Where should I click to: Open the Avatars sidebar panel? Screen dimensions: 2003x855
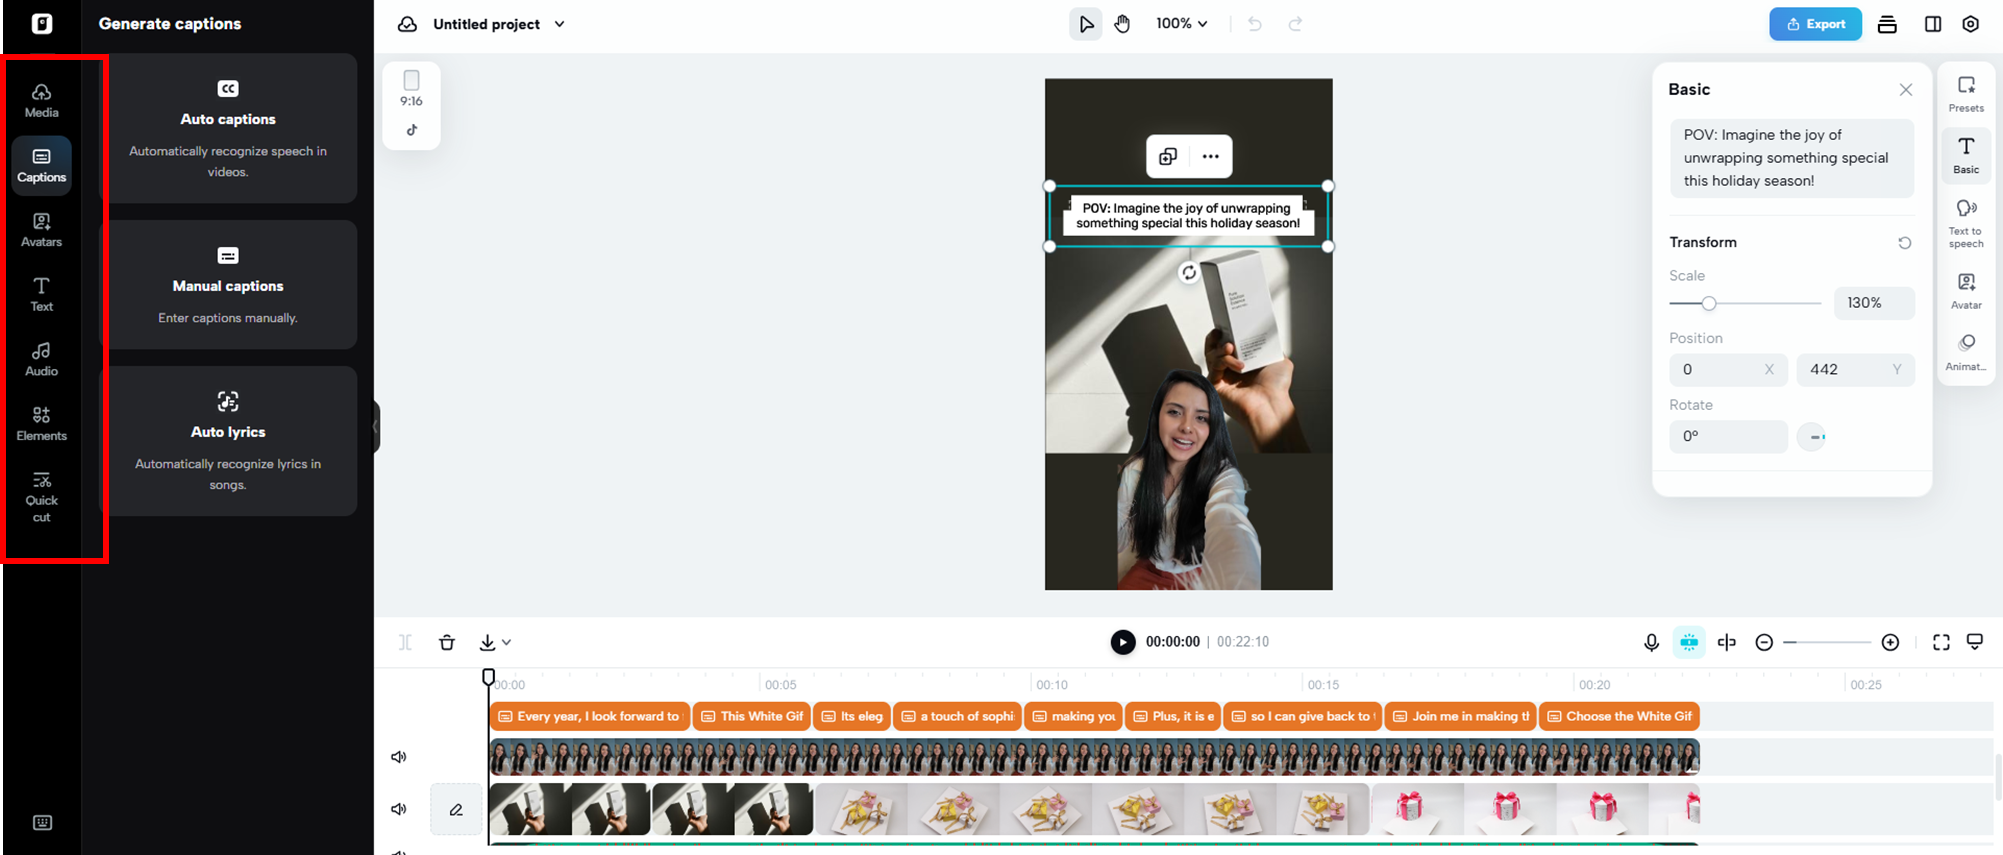pyautogui.click(x=41, y=229)
